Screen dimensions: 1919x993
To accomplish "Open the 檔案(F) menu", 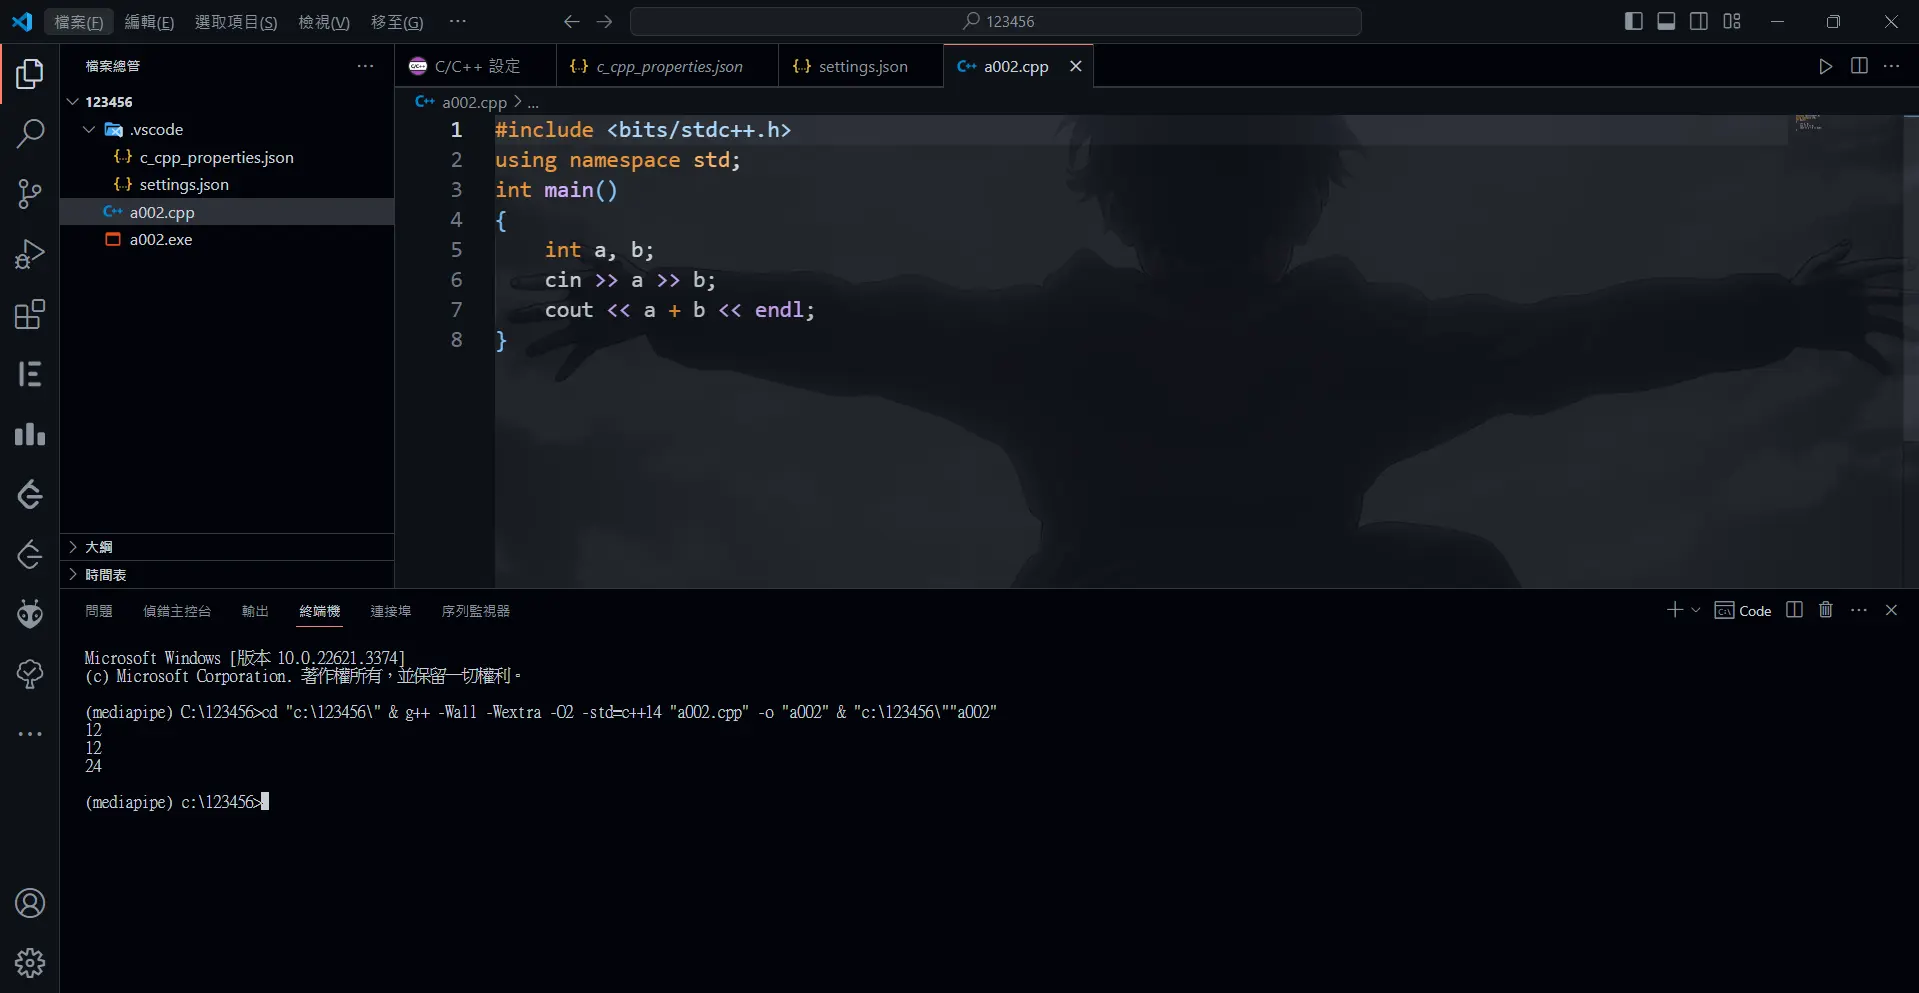I will [x=78, y=22].
